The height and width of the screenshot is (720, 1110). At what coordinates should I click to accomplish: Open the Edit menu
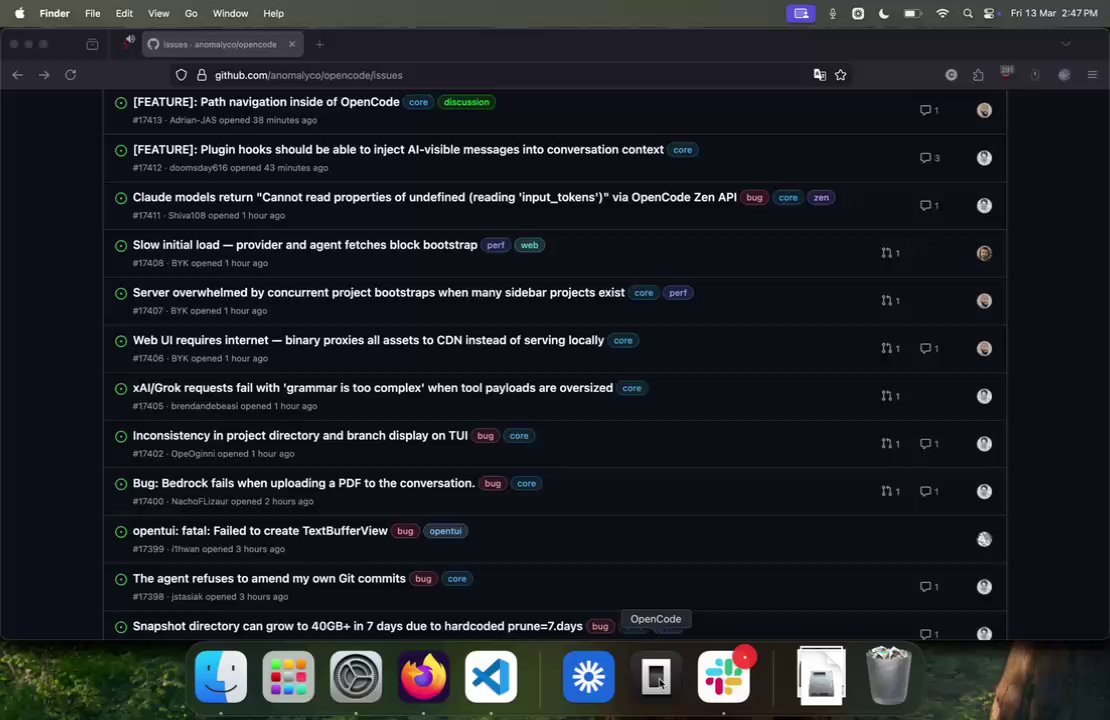[124, 13]
